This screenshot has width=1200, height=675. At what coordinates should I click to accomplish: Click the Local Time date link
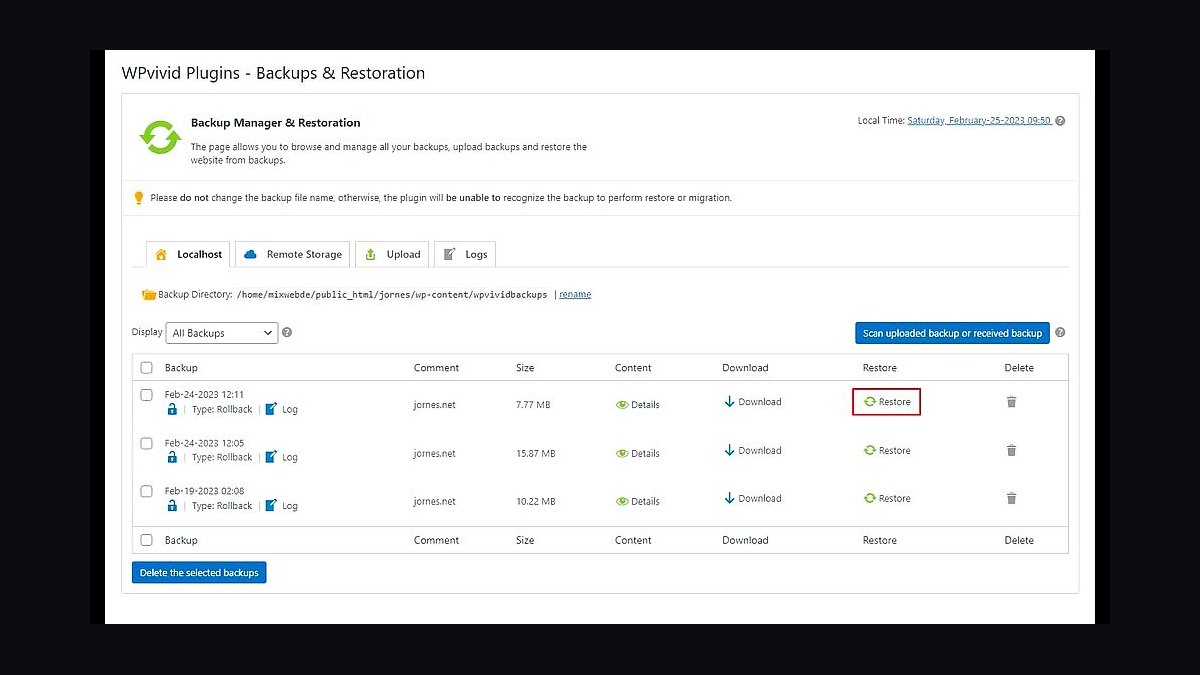pyautogui.click(x=979, y=120)
